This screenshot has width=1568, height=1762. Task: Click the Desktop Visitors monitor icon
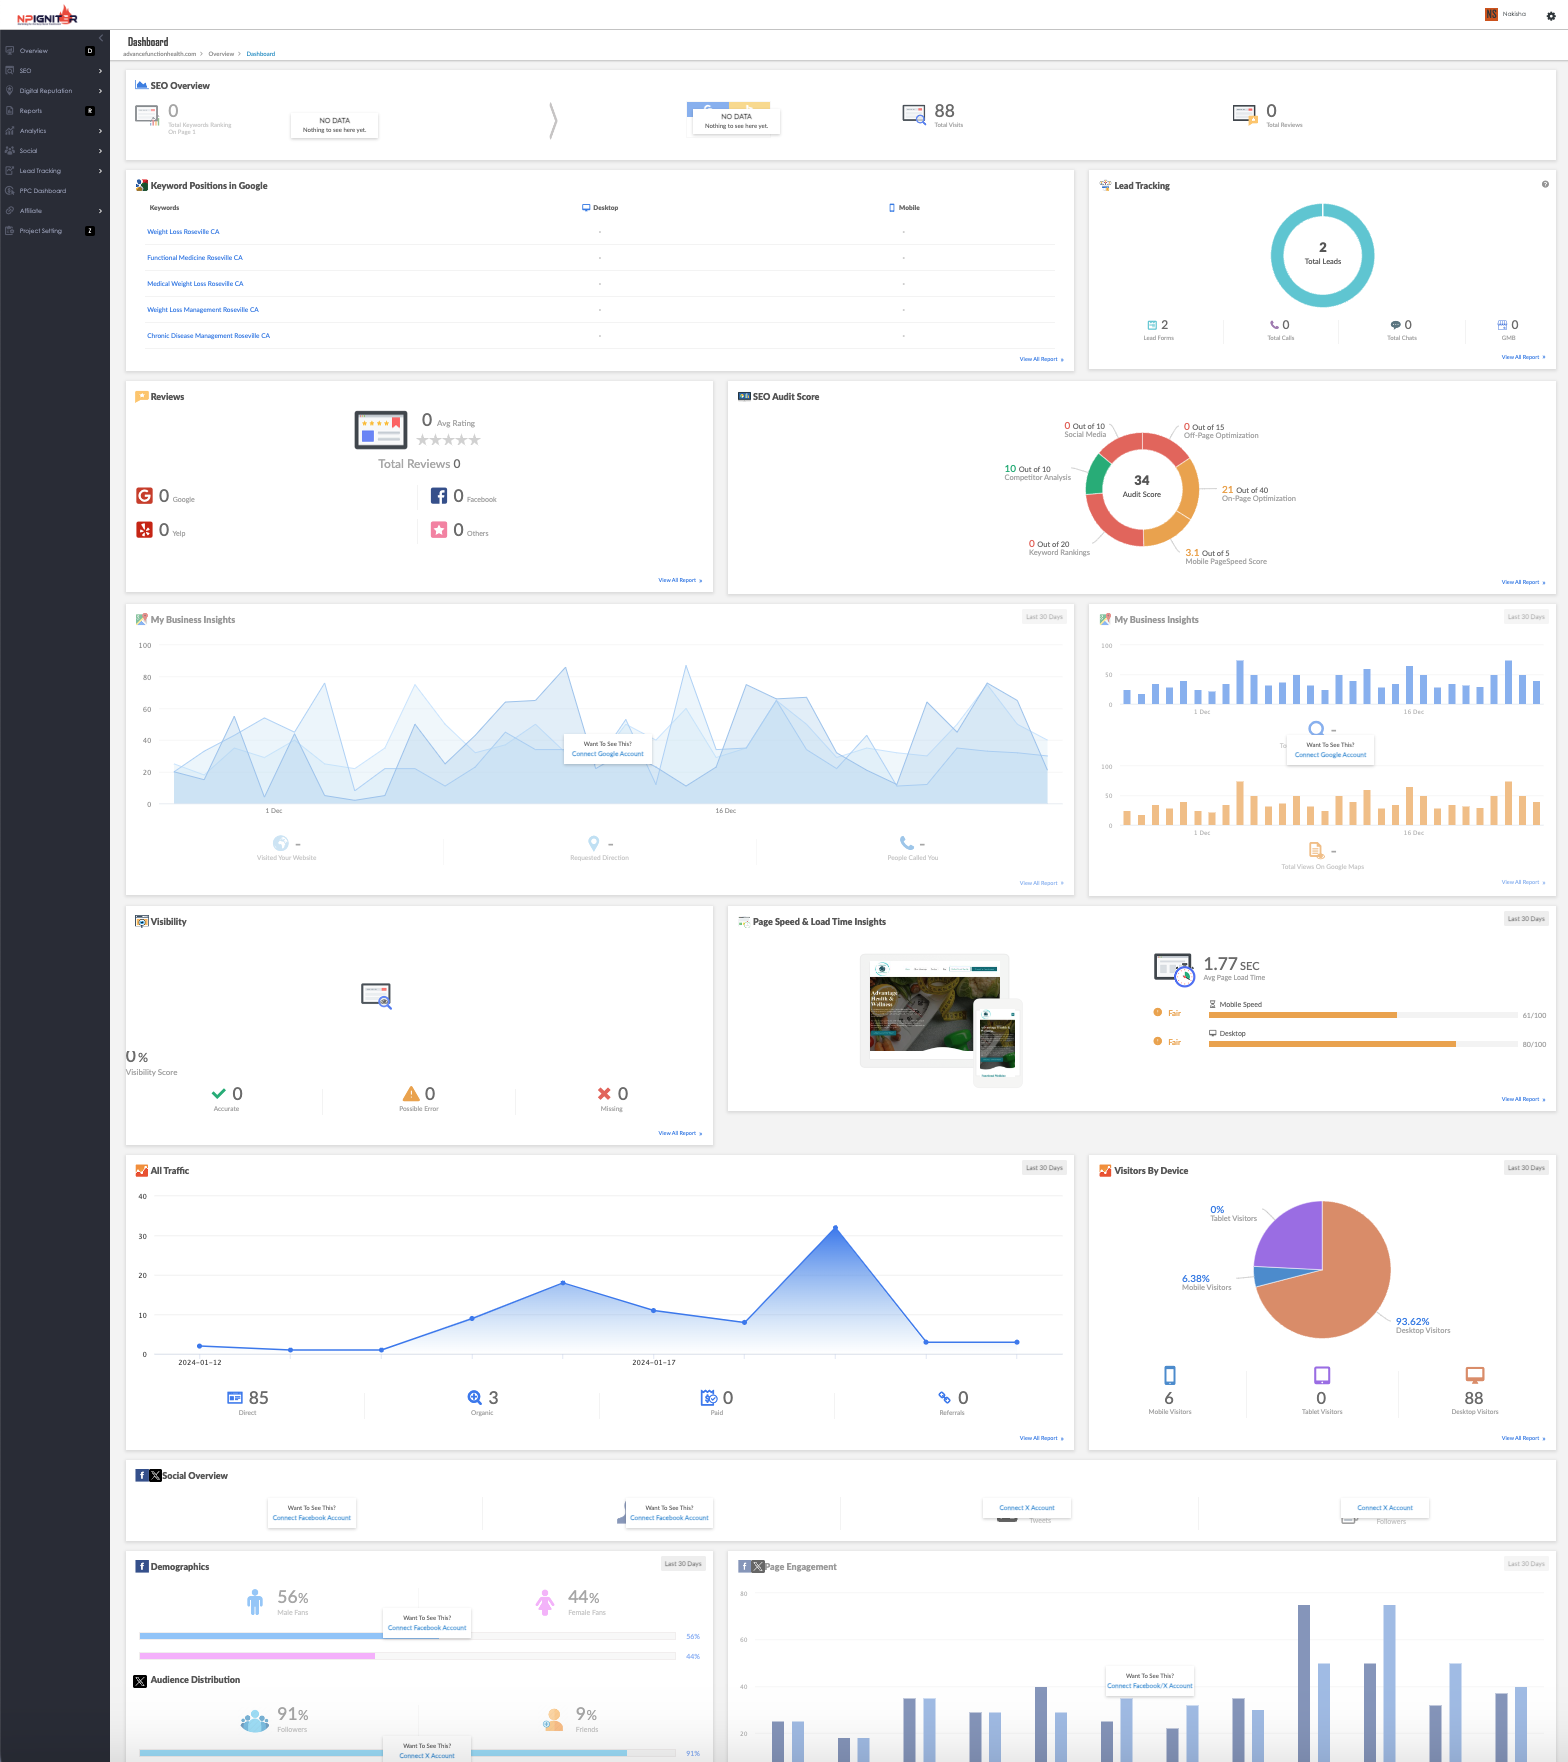pyautogui.click(x=1474, y=1375)
